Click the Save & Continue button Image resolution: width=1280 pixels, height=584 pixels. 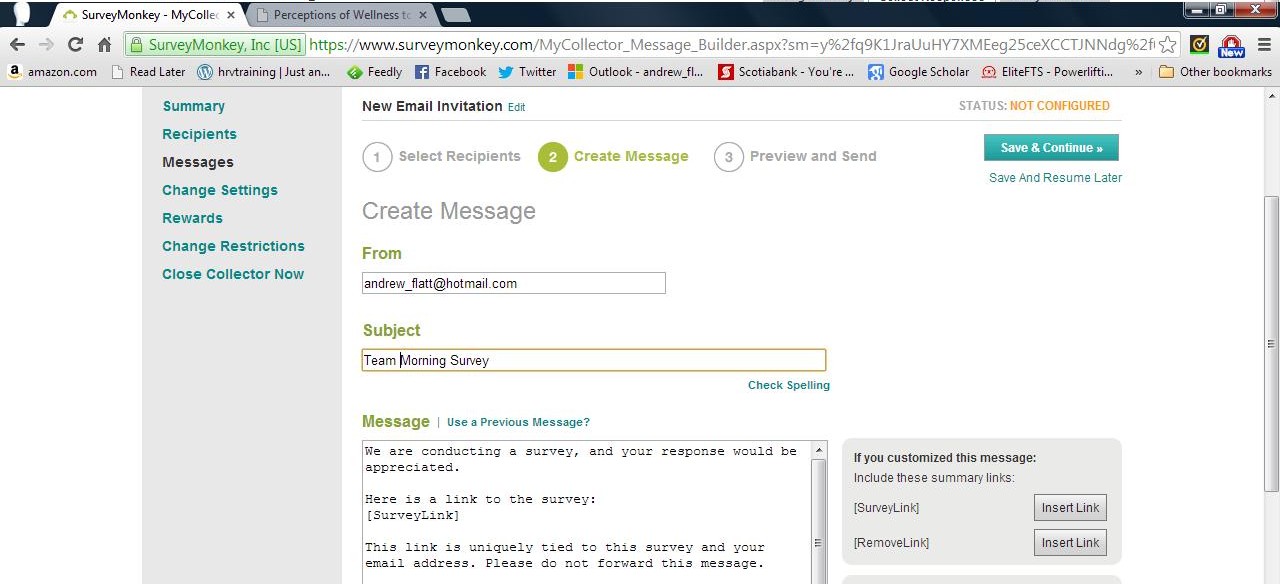(x=1051, y=148)
